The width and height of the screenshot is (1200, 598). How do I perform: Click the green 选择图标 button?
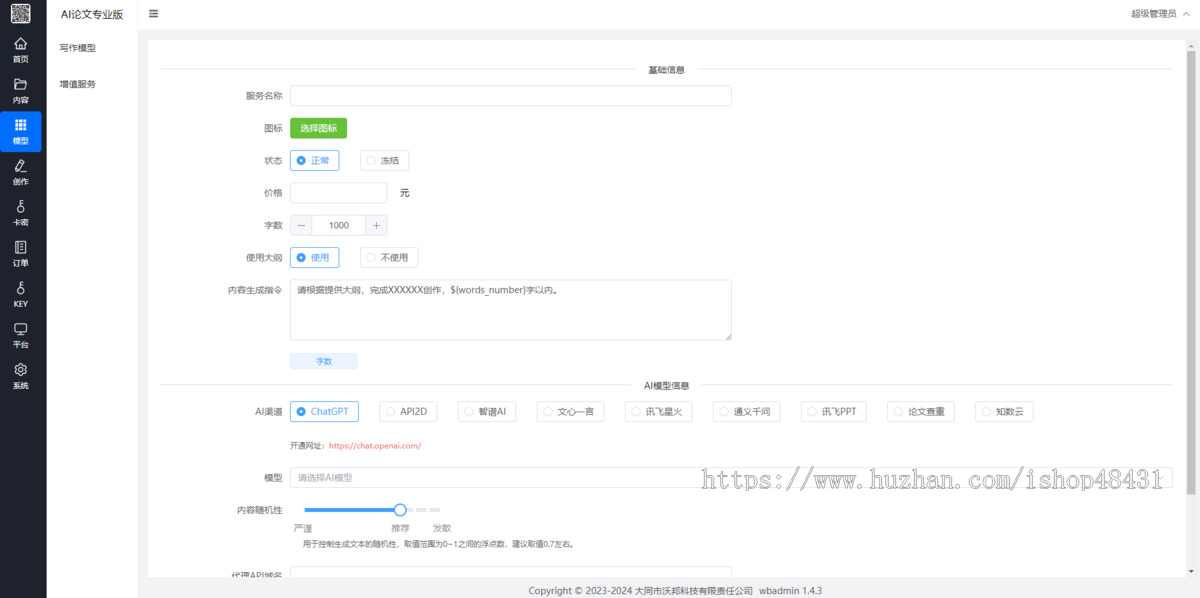(x=318, y=128)
